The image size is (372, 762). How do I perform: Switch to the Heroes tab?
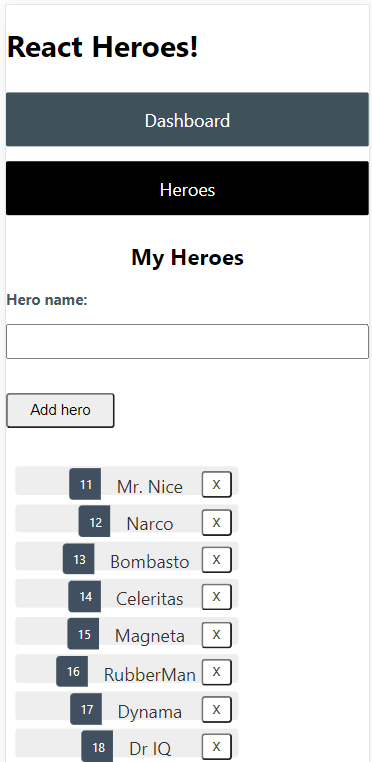coord(187,189)
